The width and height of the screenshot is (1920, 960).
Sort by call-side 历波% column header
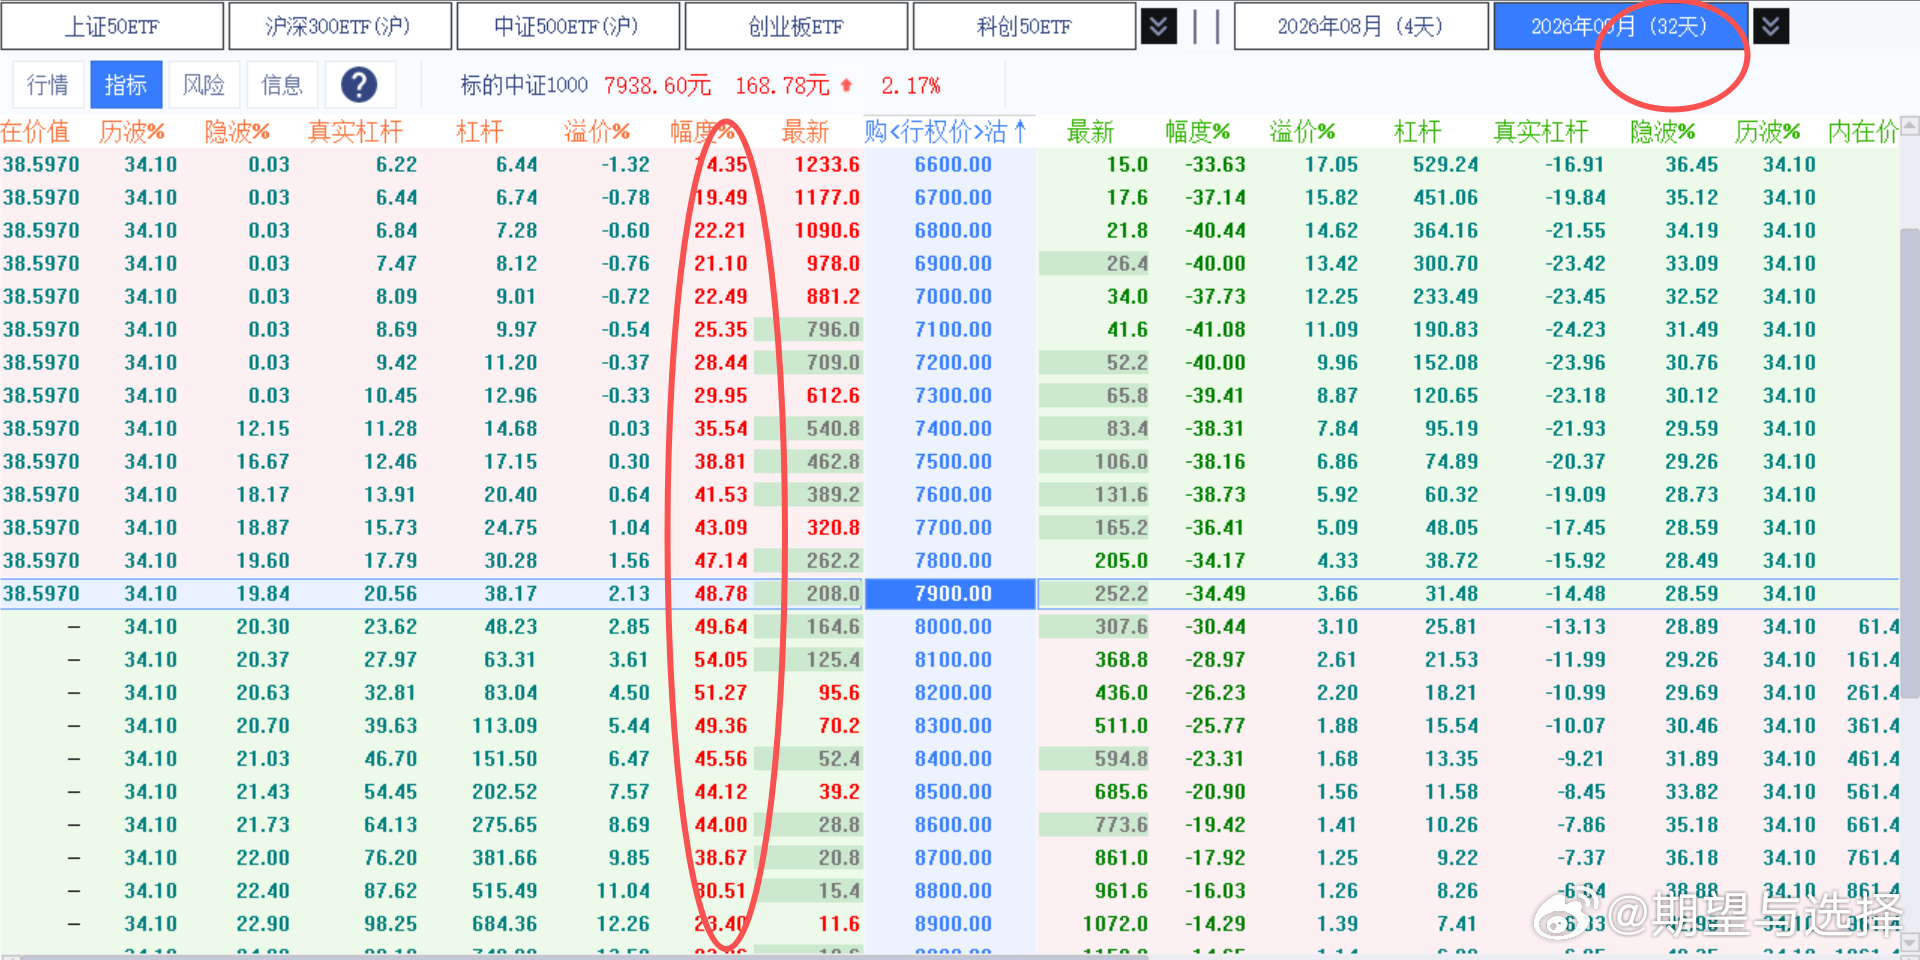point(132,132)
